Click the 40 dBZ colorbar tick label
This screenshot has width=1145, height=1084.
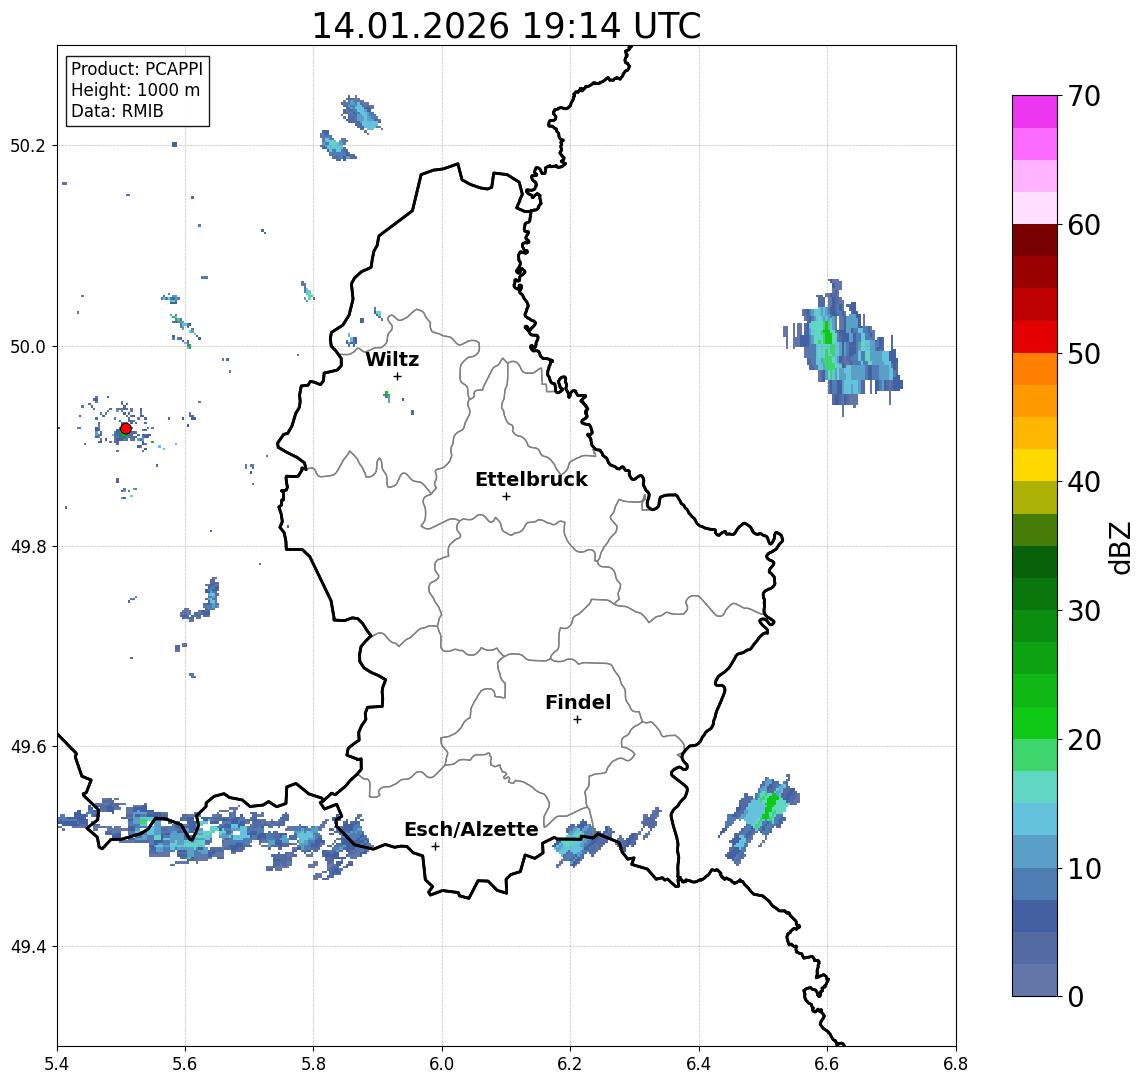click(x=1084, y=482)
